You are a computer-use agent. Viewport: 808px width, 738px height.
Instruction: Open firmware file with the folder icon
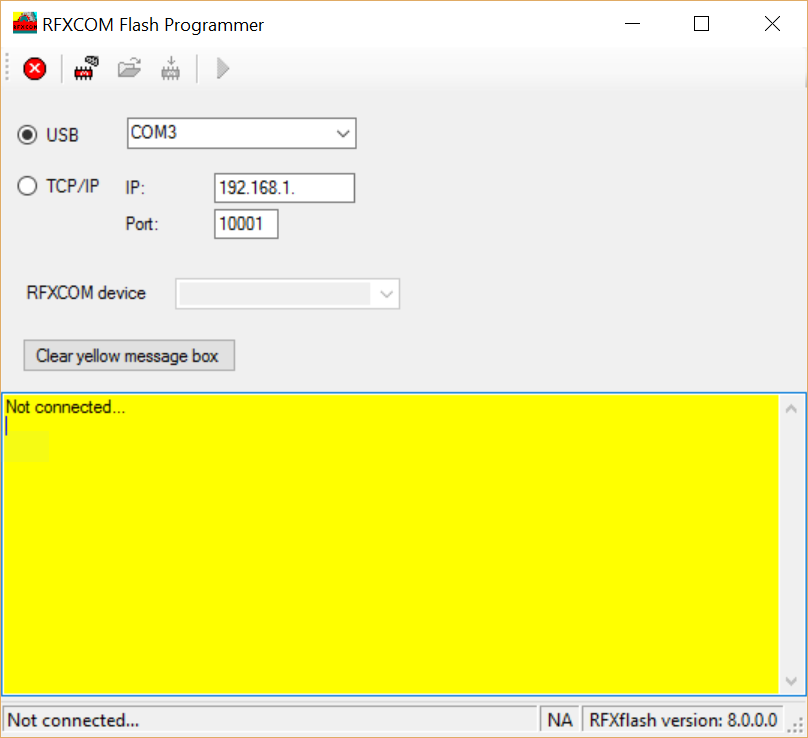(129, 68)
